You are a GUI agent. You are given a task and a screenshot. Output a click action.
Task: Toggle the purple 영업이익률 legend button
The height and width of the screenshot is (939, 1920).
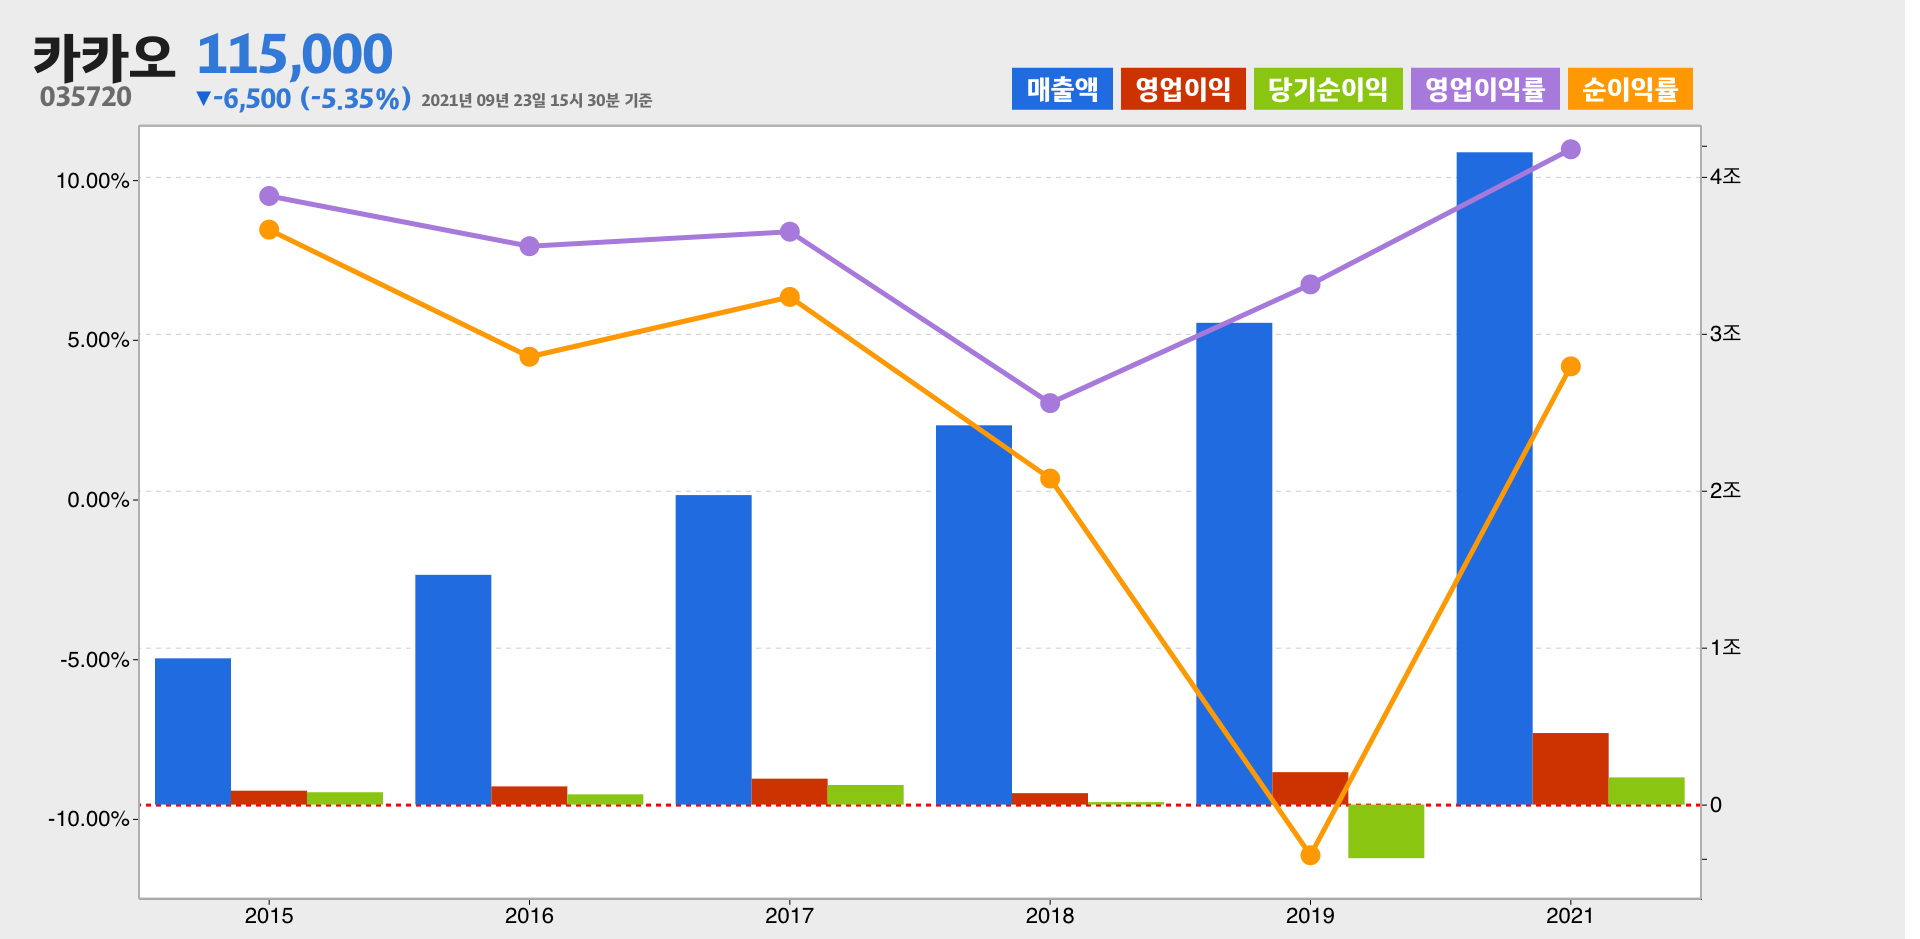tap(1485, 89)
